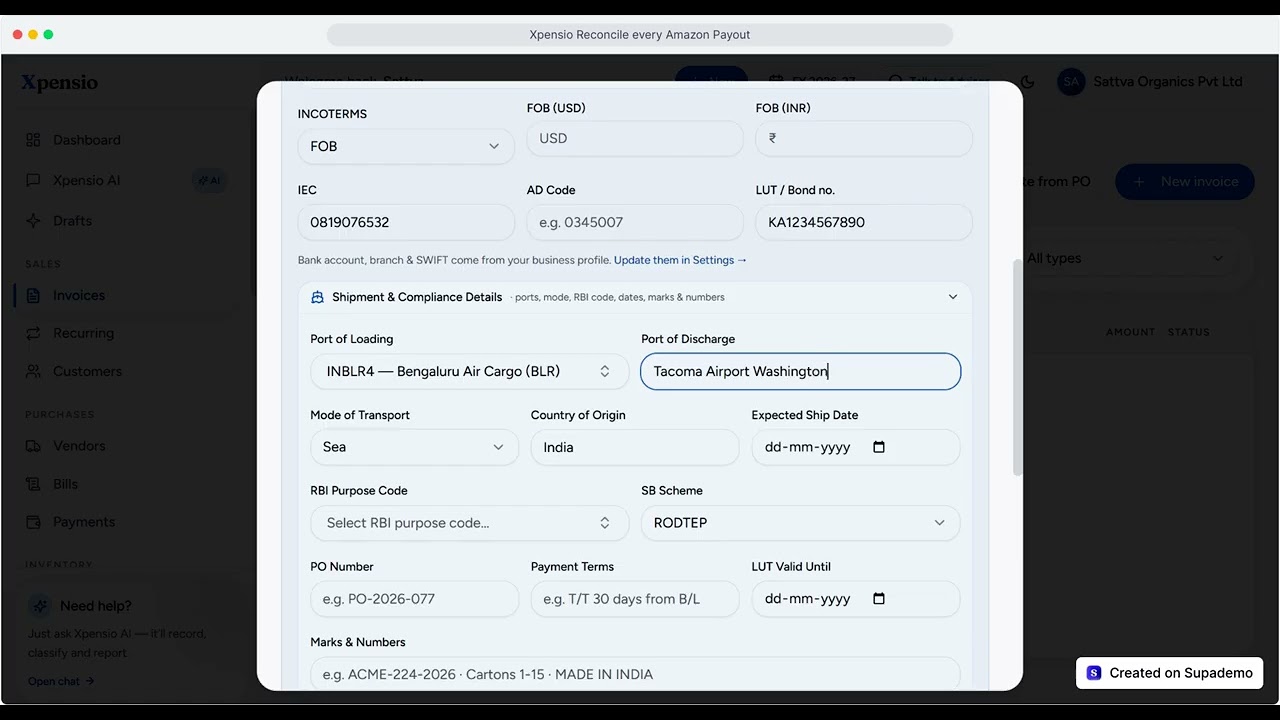
Task: Click the Marks & Numbers input field
Action: pyautogui.click(x=635, y=674)
